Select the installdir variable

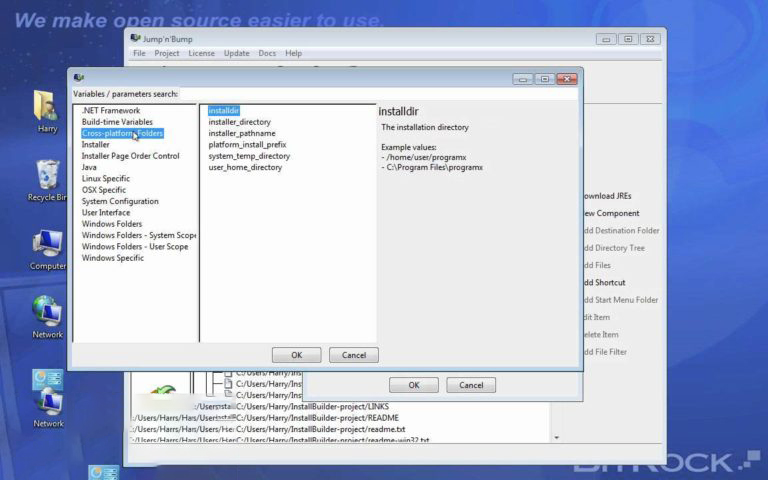coord(224,111)
